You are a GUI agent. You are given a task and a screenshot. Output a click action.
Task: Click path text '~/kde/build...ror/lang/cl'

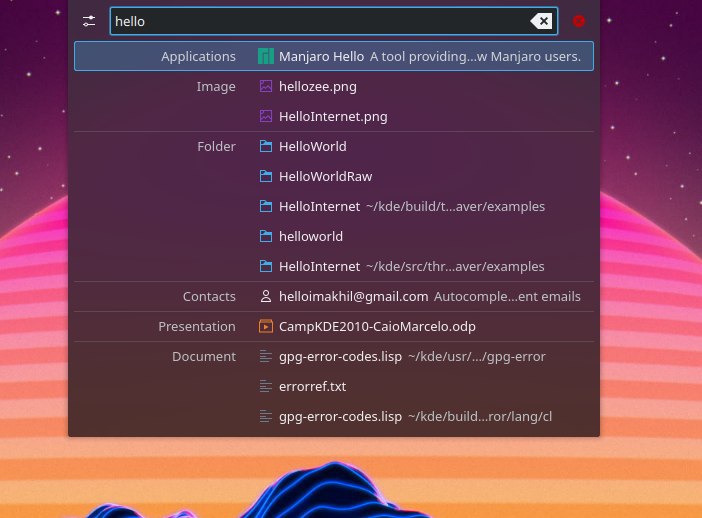(x=480, y=416)
